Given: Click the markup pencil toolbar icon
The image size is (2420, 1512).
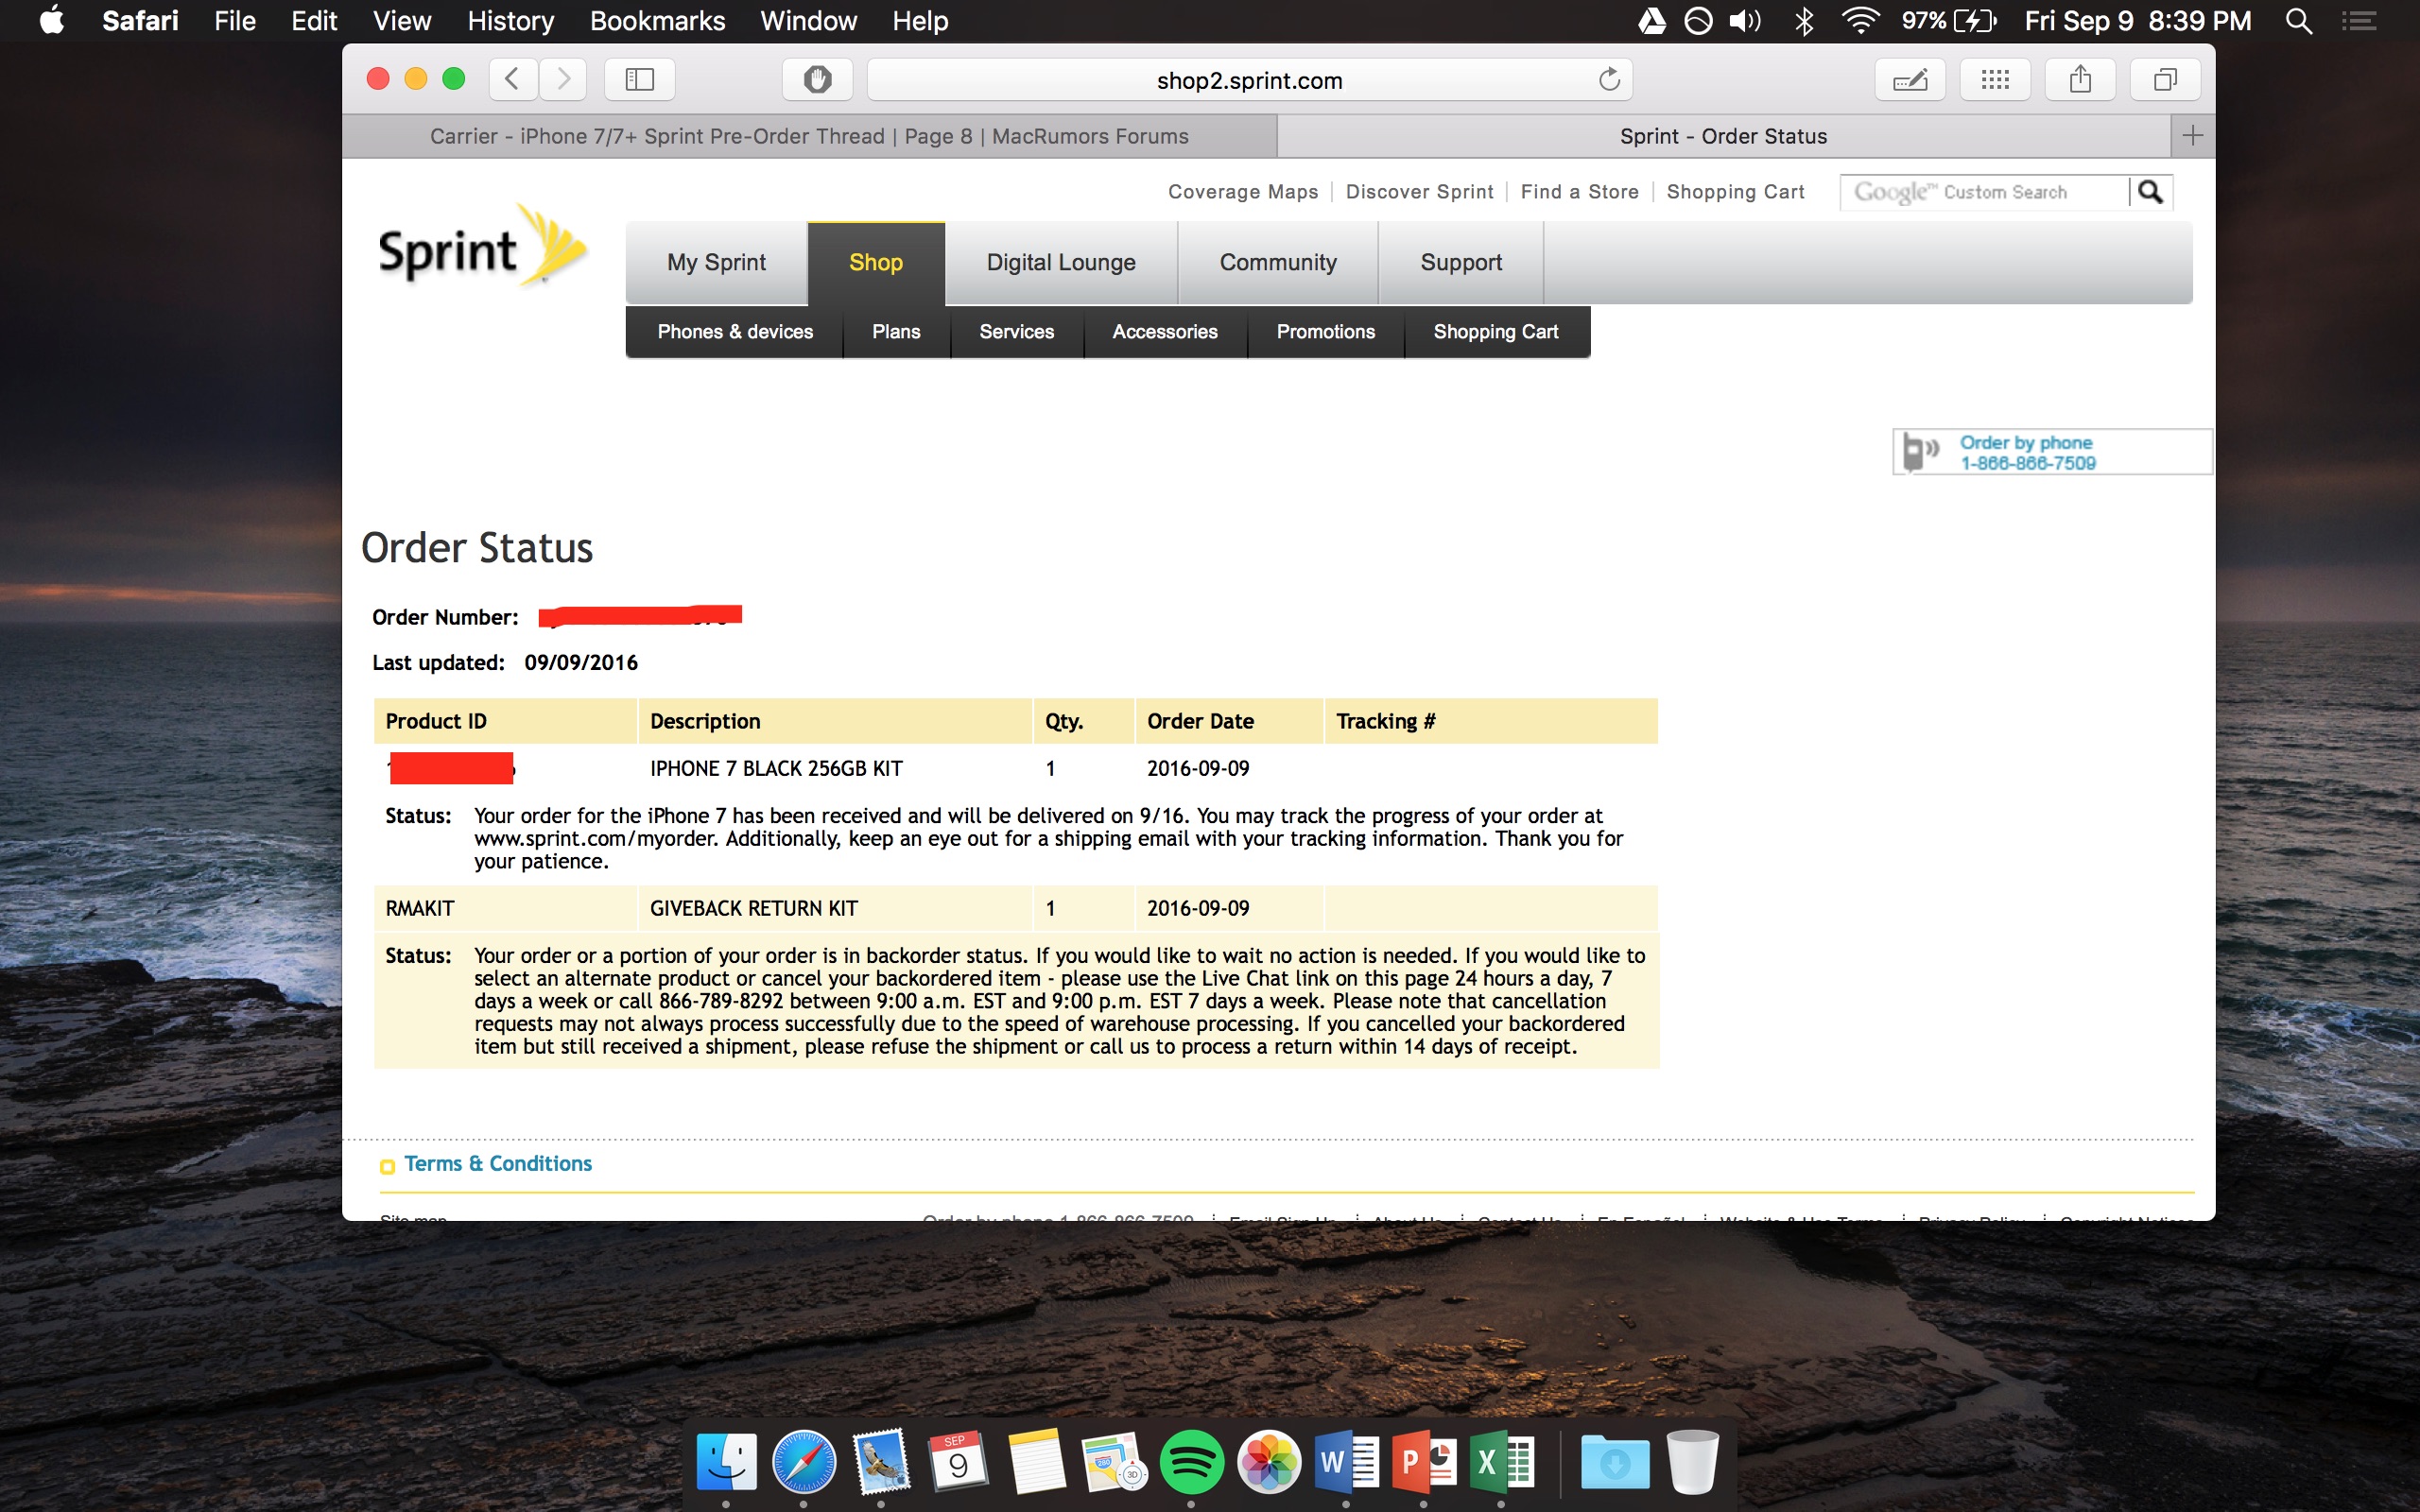Looking at the screenshot, I should click(1910, 79).
